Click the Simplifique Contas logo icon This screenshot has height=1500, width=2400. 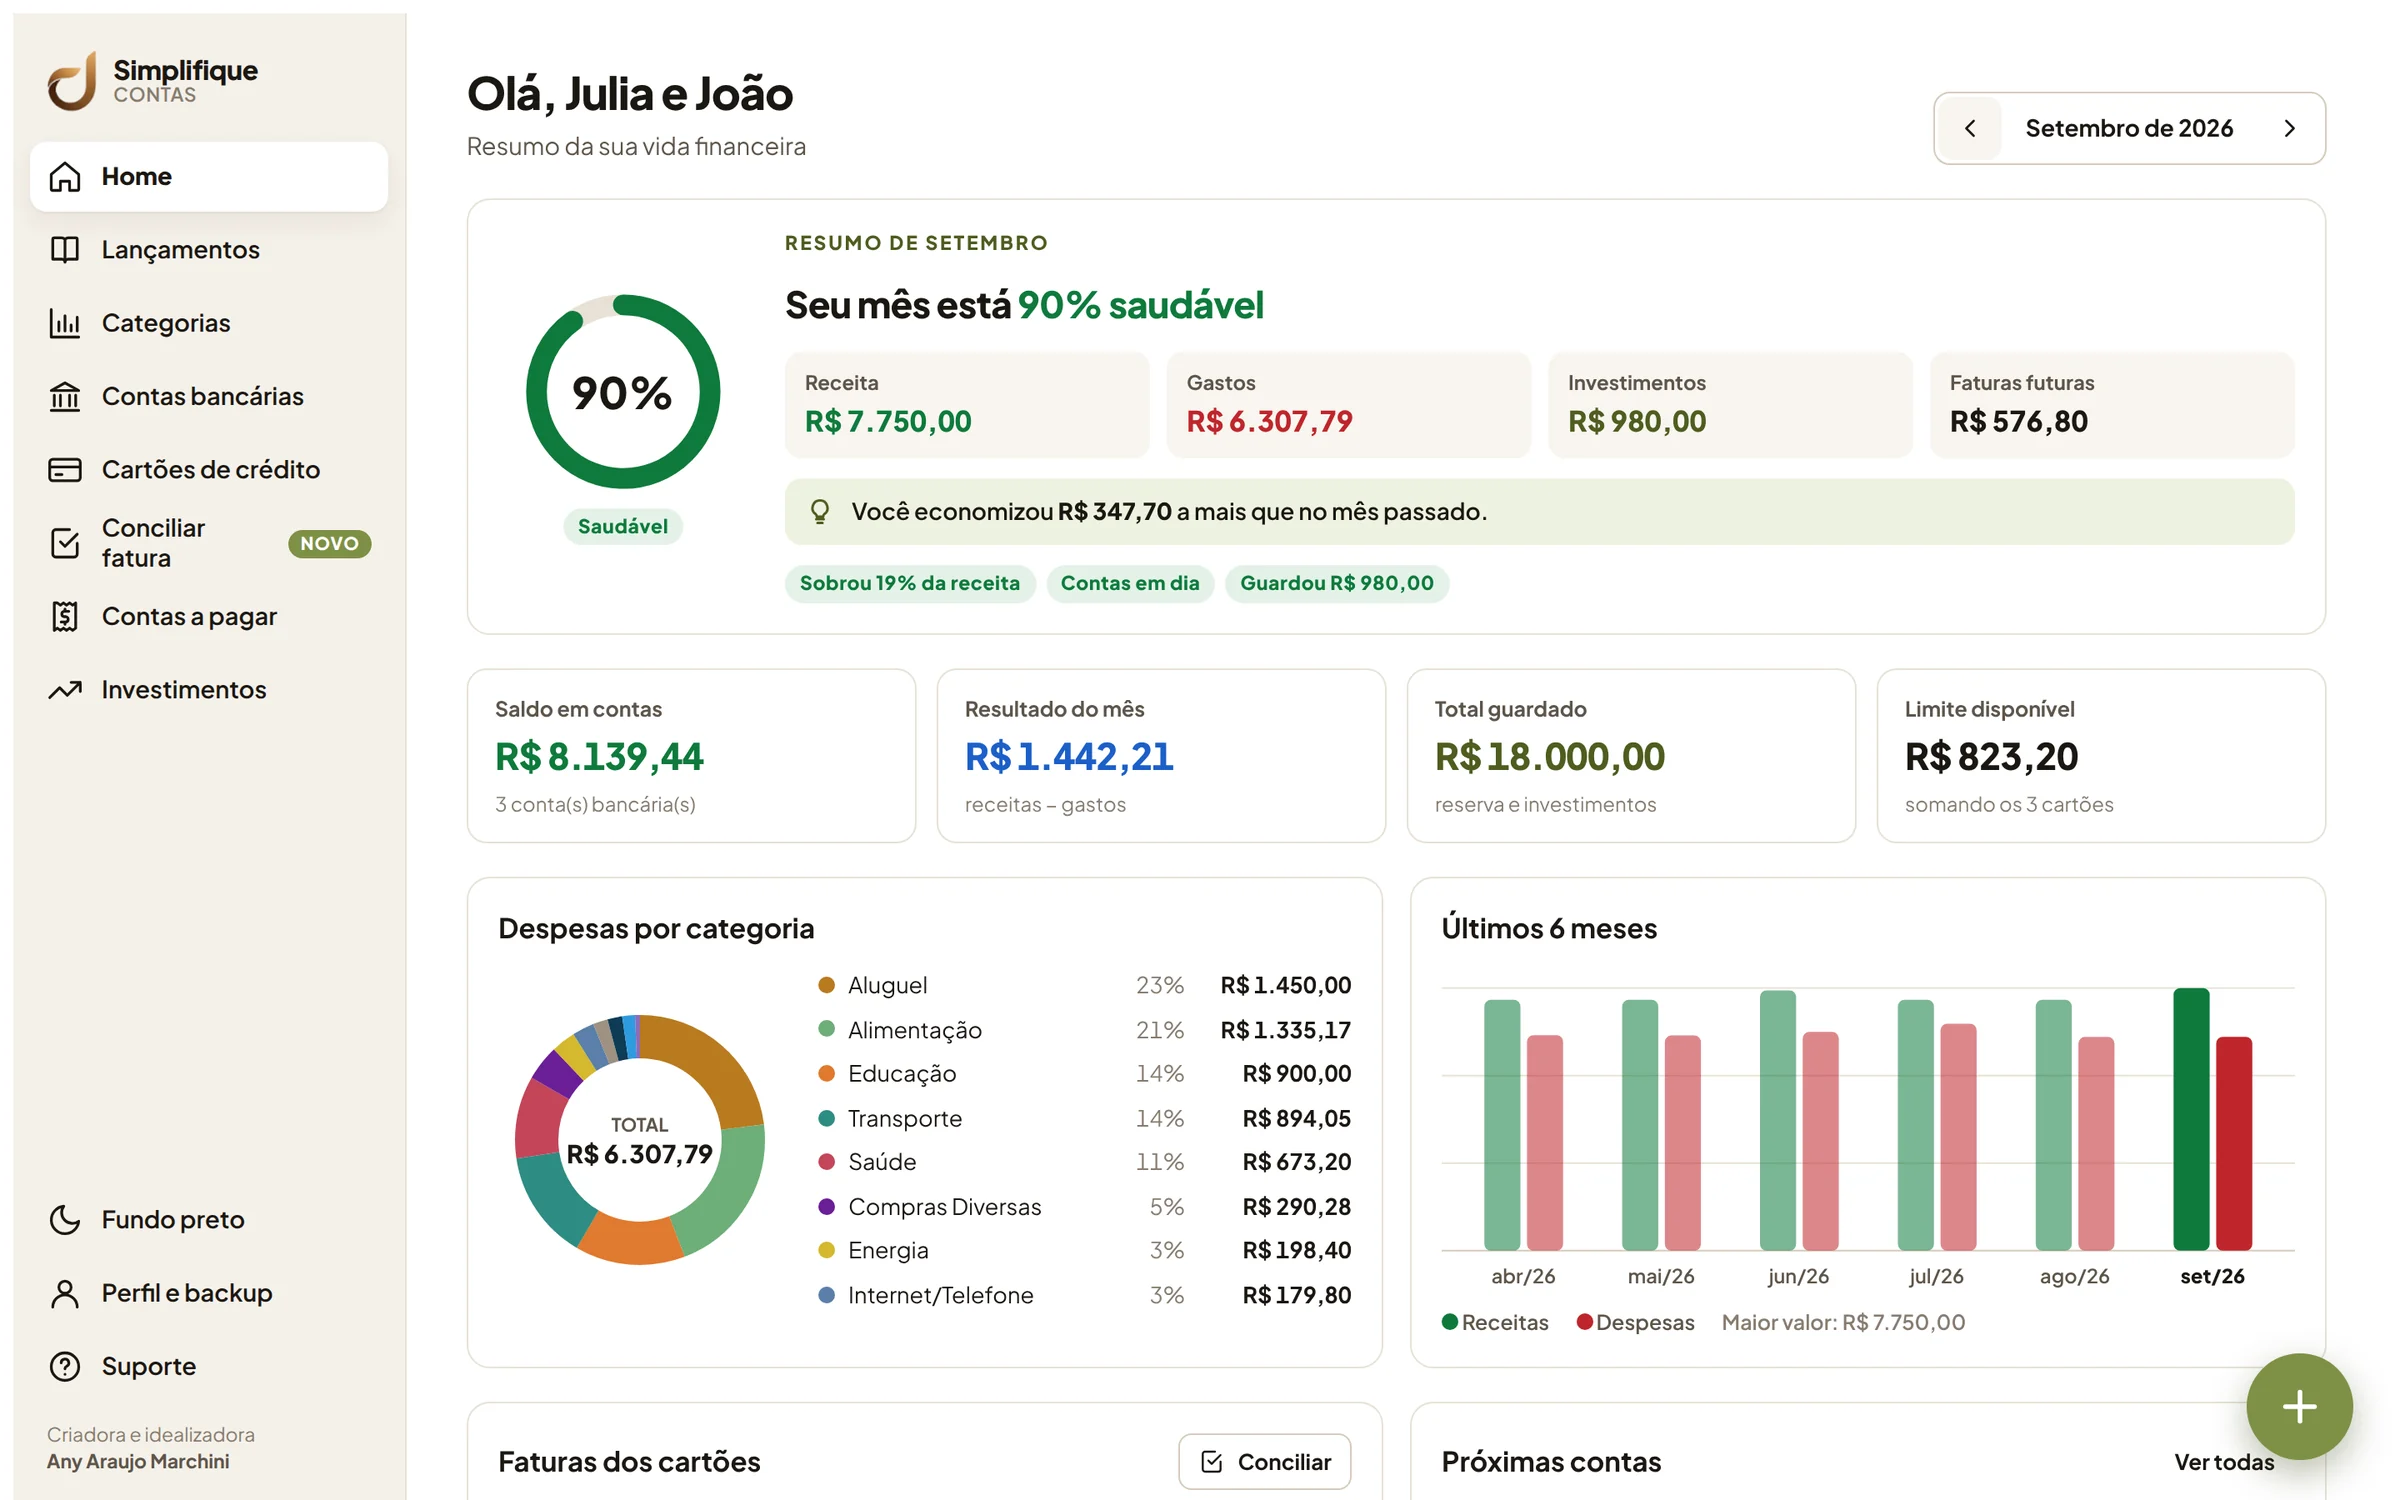pyautogui.click(x=72, y=81)
